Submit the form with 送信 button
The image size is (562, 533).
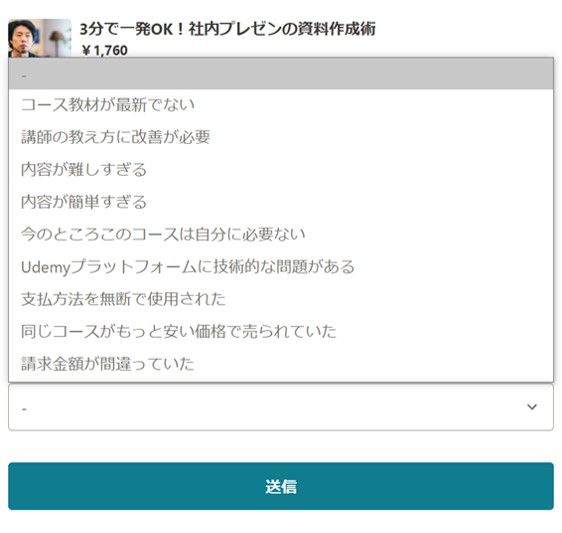click(x=281, y=486)
